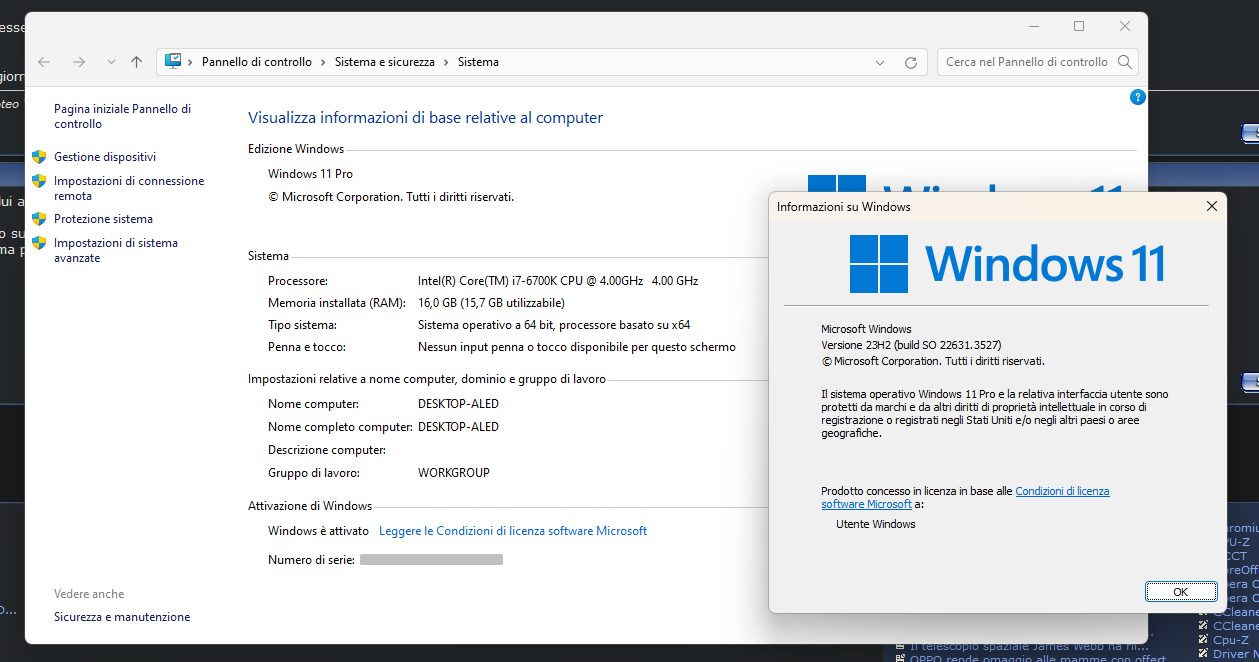Go back with the left arrow button
1259x662 pixels.
44,62
